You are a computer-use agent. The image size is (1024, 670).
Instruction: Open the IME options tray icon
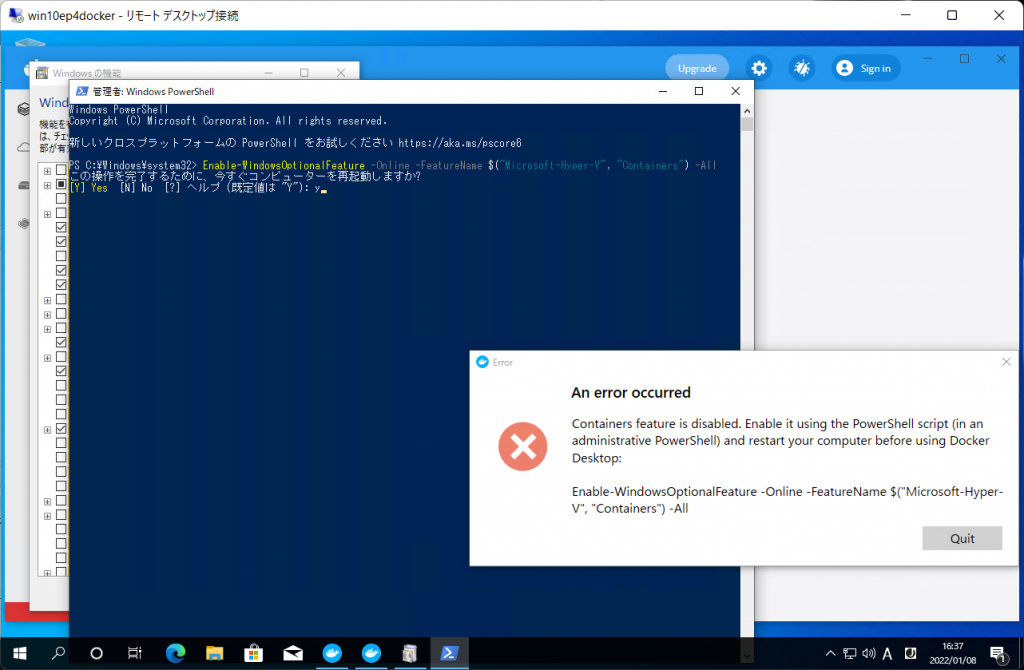tap(910, 653)
